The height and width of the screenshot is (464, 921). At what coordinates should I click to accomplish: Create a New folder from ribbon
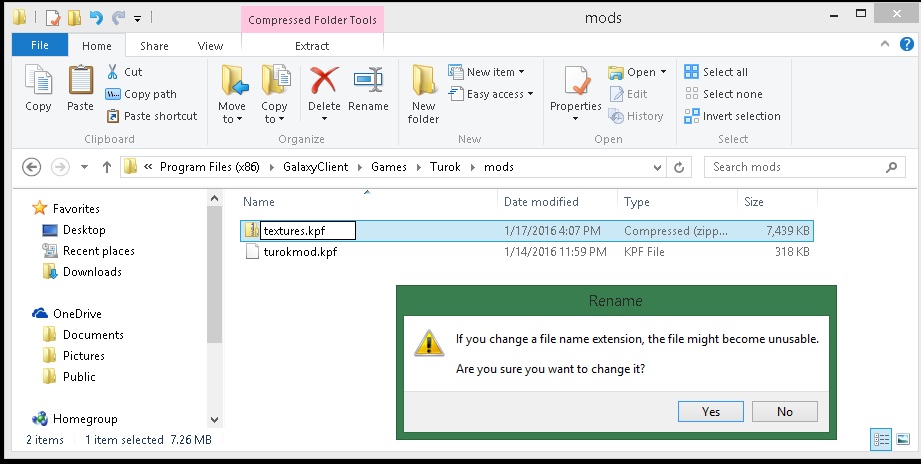tap(423, 92)
